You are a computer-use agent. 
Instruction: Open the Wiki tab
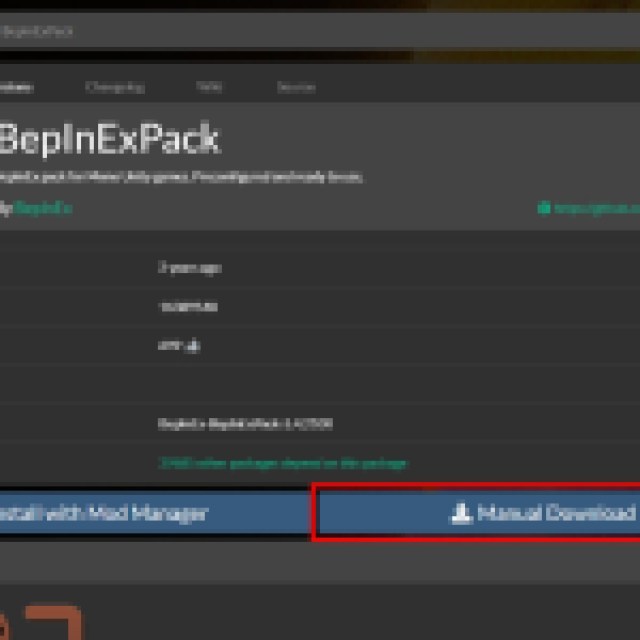coord(209,88)
